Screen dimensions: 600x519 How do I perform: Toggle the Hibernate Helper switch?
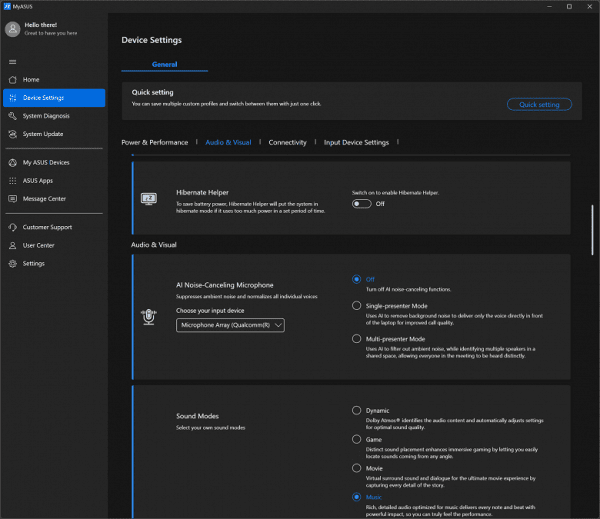click(362, 203)
